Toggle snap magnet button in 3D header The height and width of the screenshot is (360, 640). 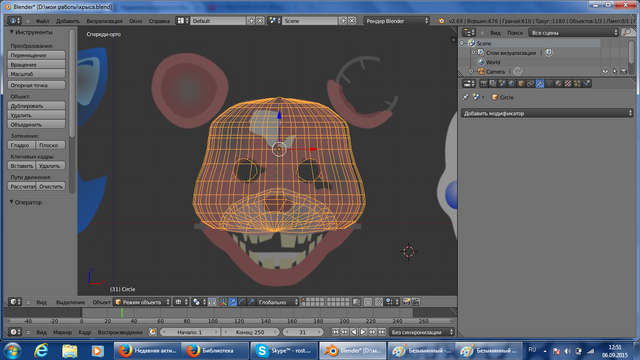coord(379,302)
